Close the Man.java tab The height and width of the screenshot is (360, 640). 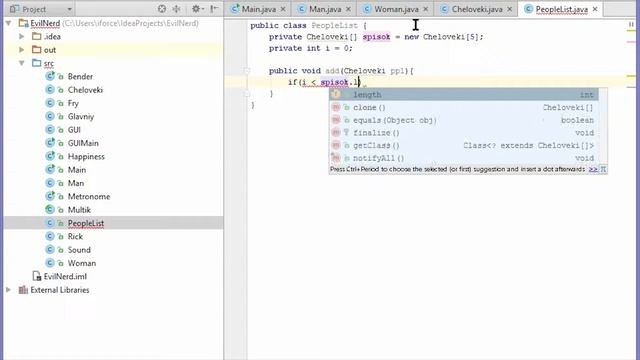coord(348,9)
